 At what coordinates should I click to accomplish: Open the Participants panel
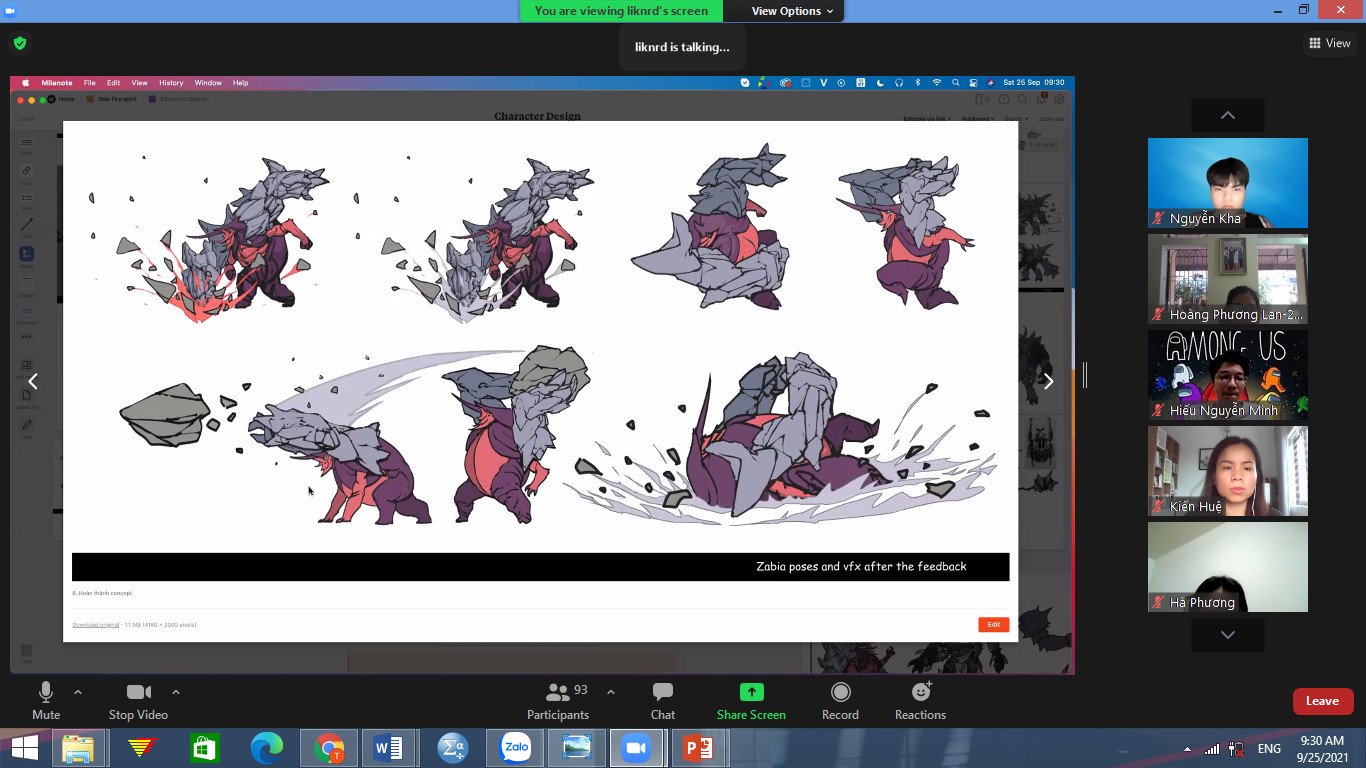click(558, 701)
